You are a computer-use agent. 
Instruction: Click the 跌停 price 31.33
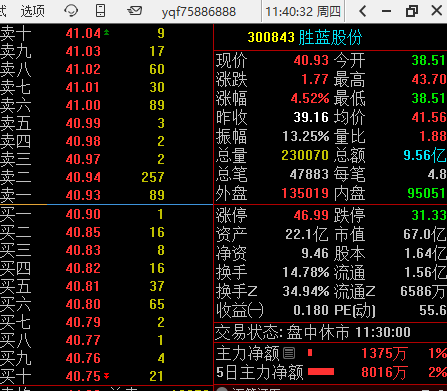click(x=429, y=215)
